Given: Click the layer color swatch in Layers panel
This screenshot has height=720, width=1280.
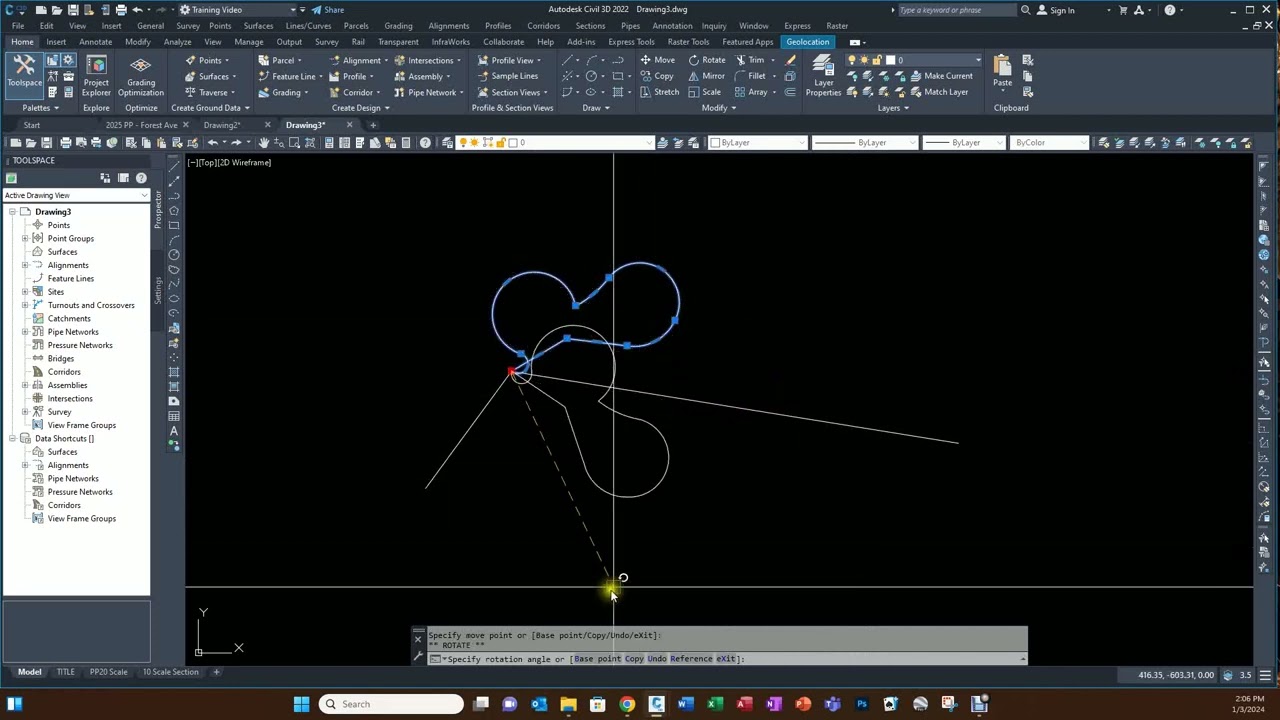Looking at the screenshot, I should pyautogui.click(x=891, y=60).
